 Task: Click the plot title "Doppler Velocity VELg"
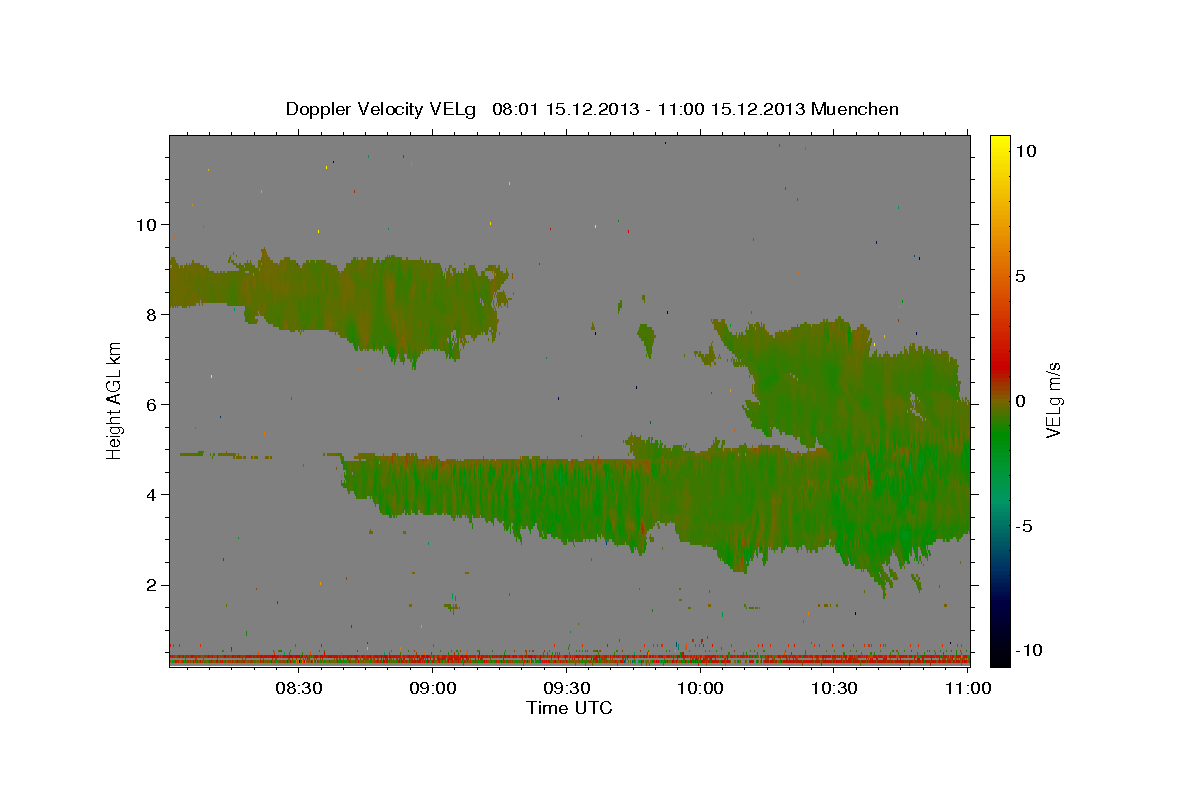click(382, 109)
